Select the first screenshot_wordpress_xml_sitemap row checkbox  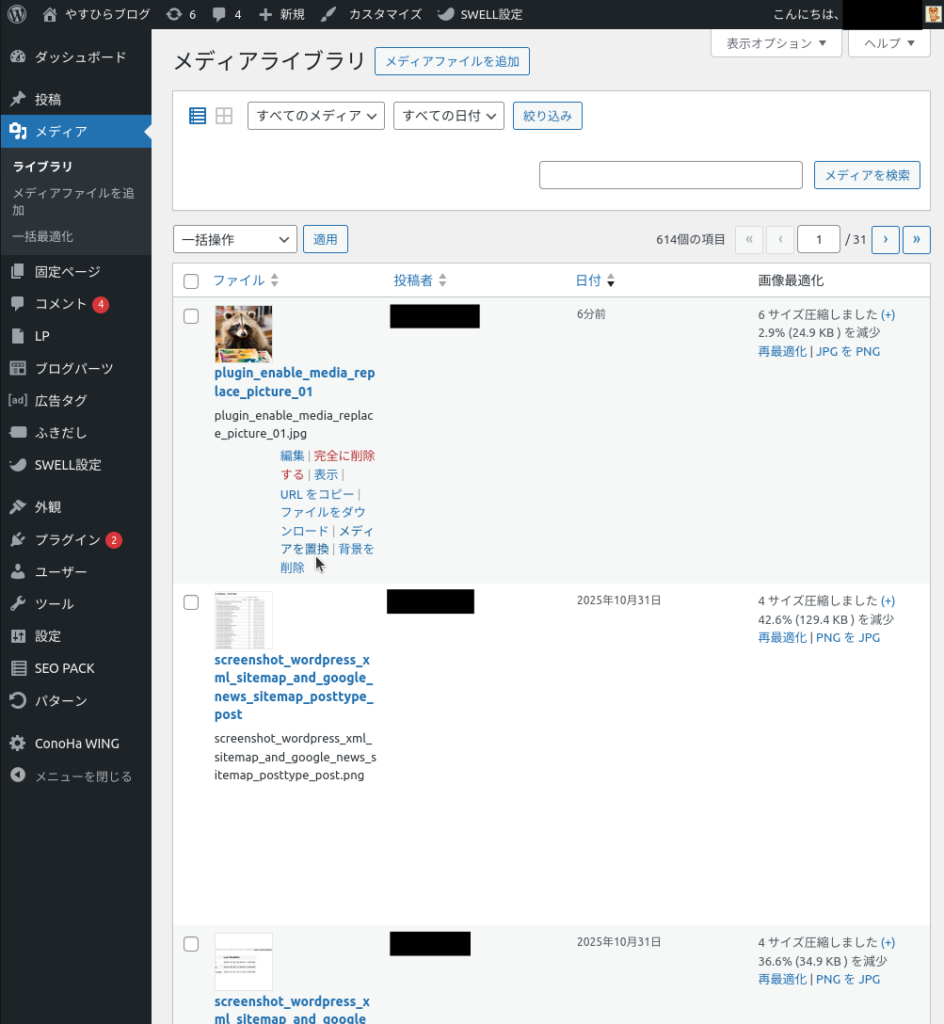tap(191, 602)
